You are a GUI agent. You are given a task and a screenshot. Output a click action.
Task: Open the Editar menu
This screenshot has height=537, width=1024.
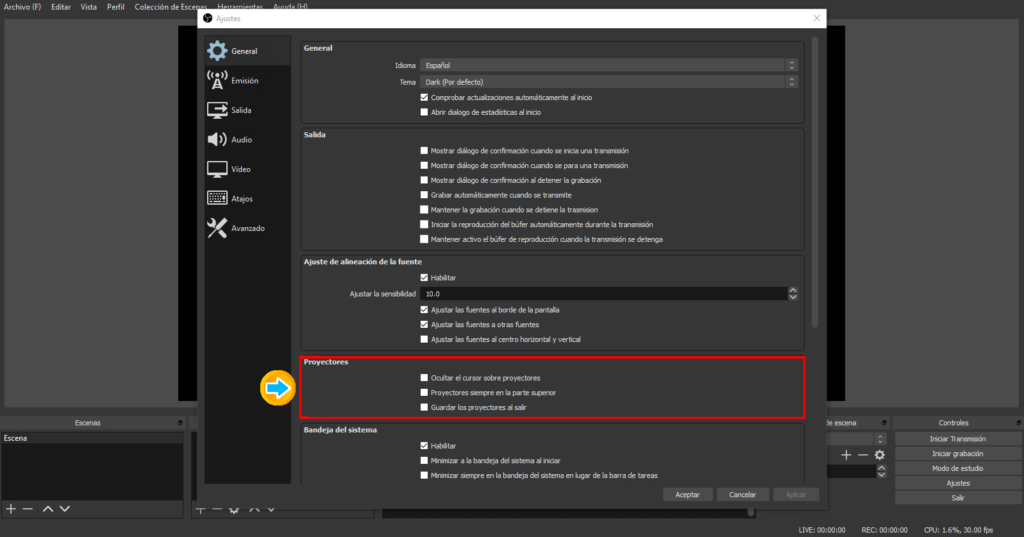point(61,7)
